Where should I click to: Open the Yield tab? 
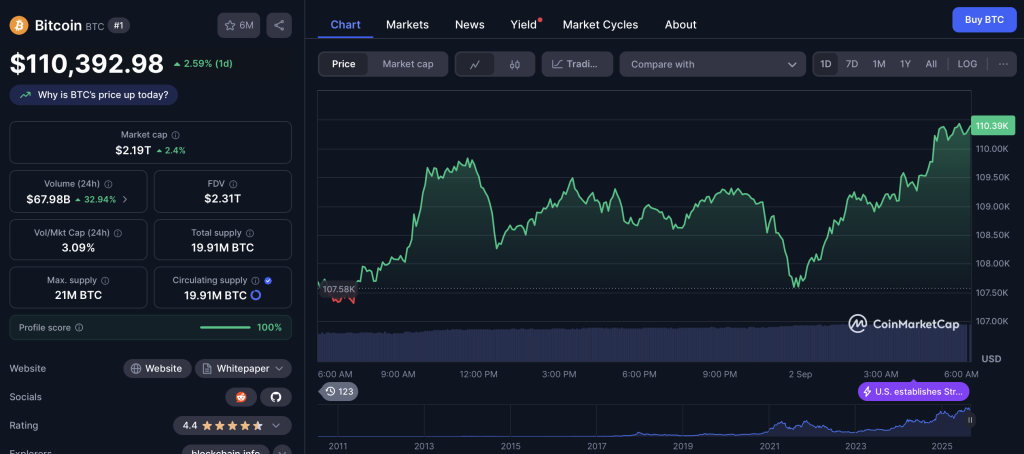[x=524, y=25]
